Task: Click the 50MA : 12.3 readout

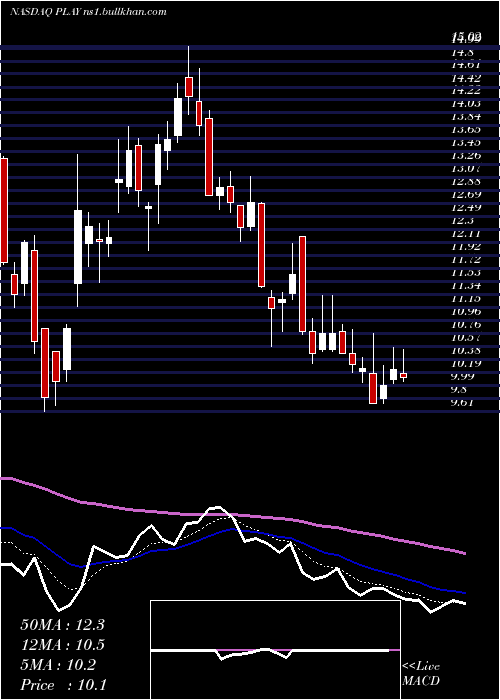Action: (x=62, y=625)
